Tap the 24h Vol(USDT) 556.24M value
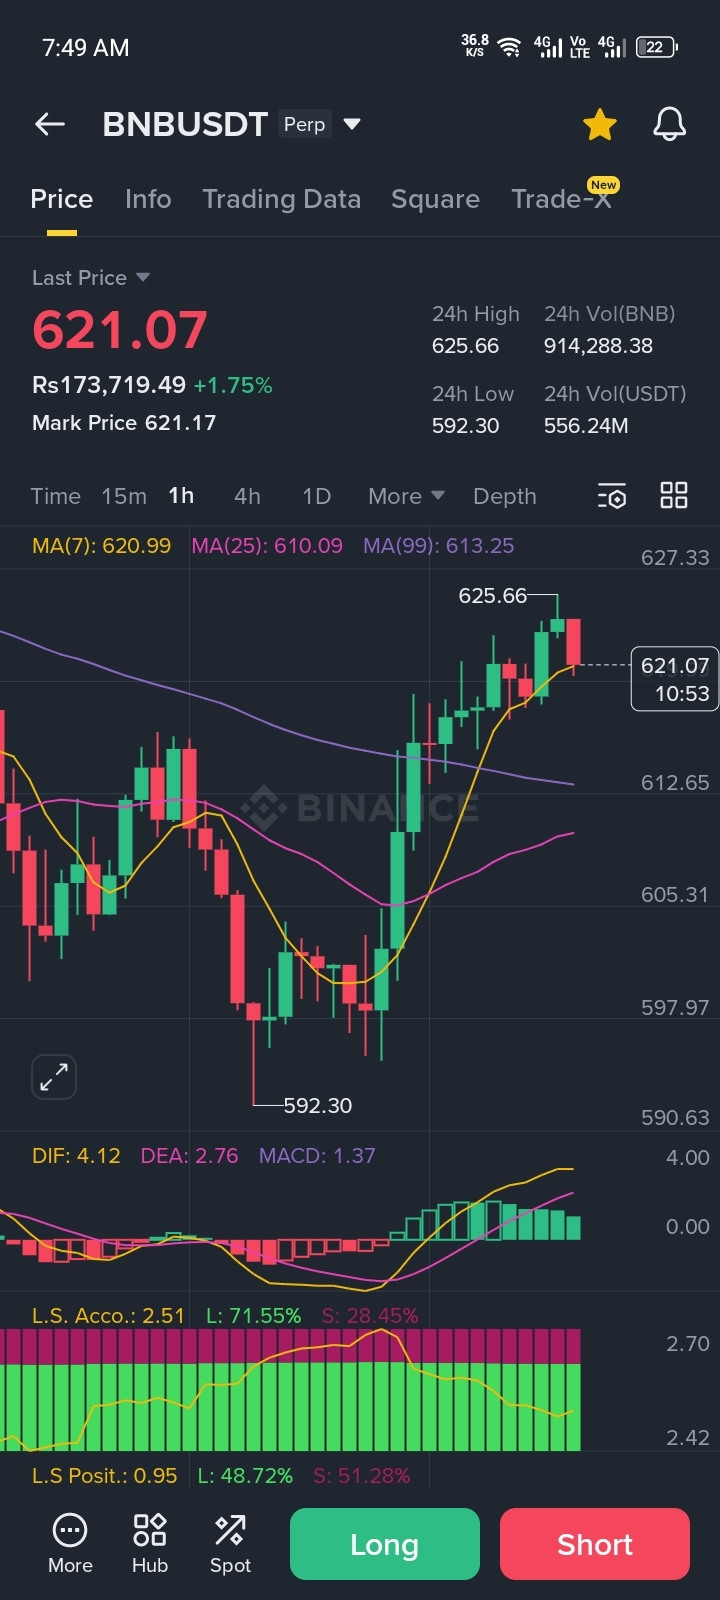 tap(586, 426)
